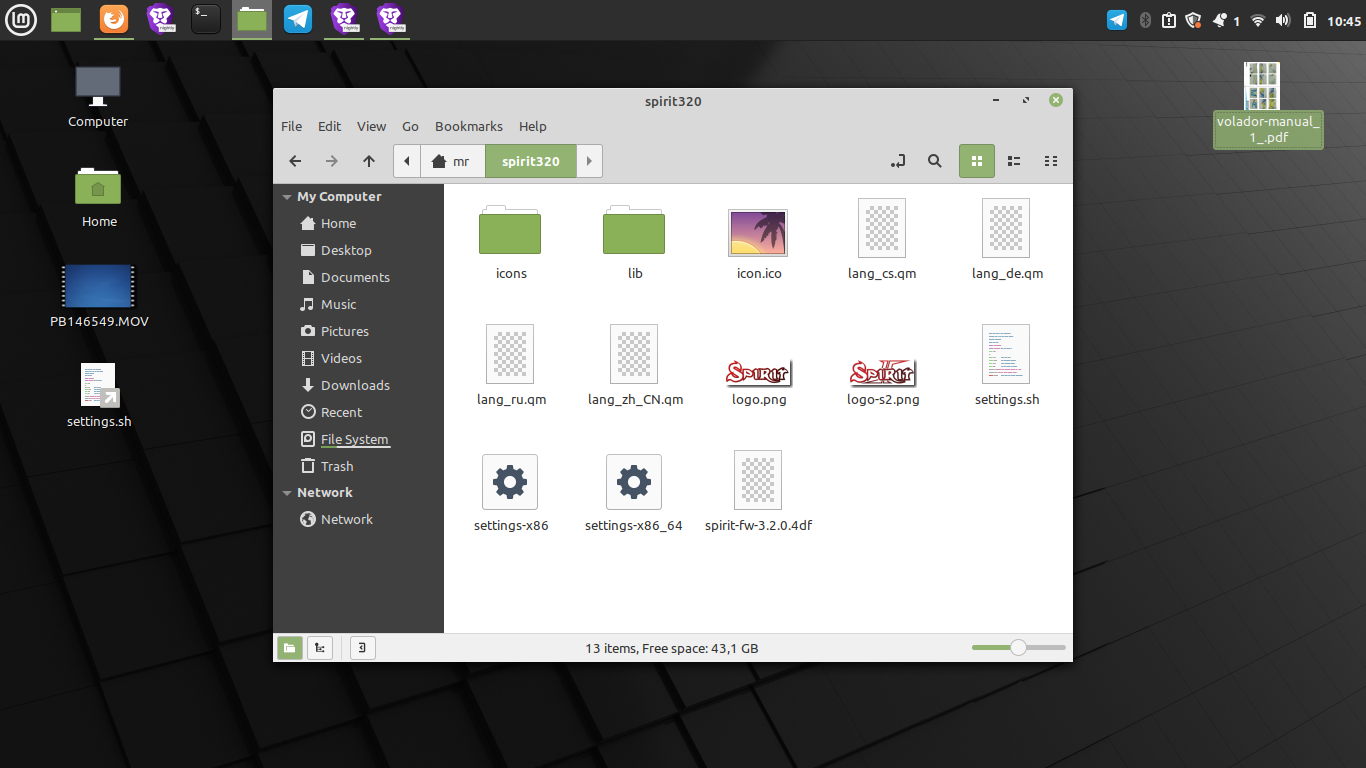Go up to the parent folder

pos(369,161)
